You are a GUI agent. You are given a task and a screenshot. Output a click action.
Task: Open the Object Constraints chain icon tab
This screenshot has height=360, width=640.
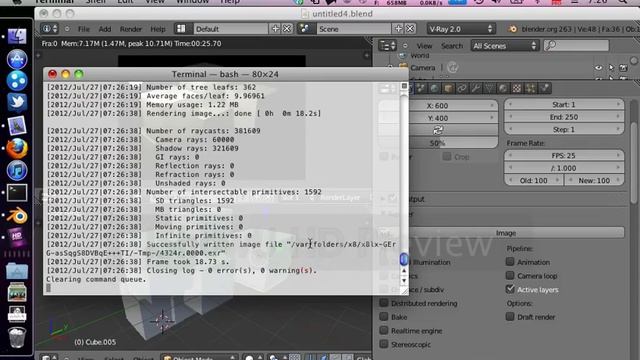pos(462,88)
